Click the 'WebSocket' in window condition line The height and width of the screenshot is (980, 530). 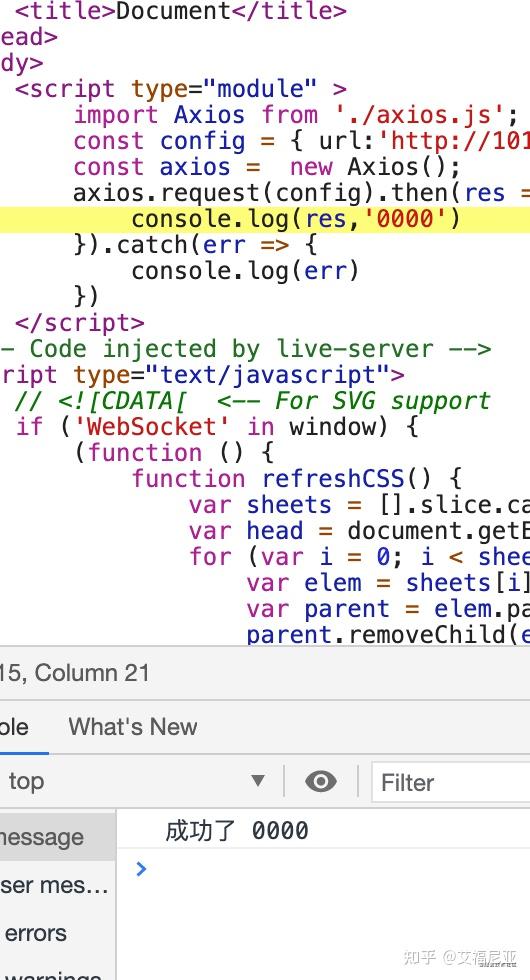tap(217, 427)
